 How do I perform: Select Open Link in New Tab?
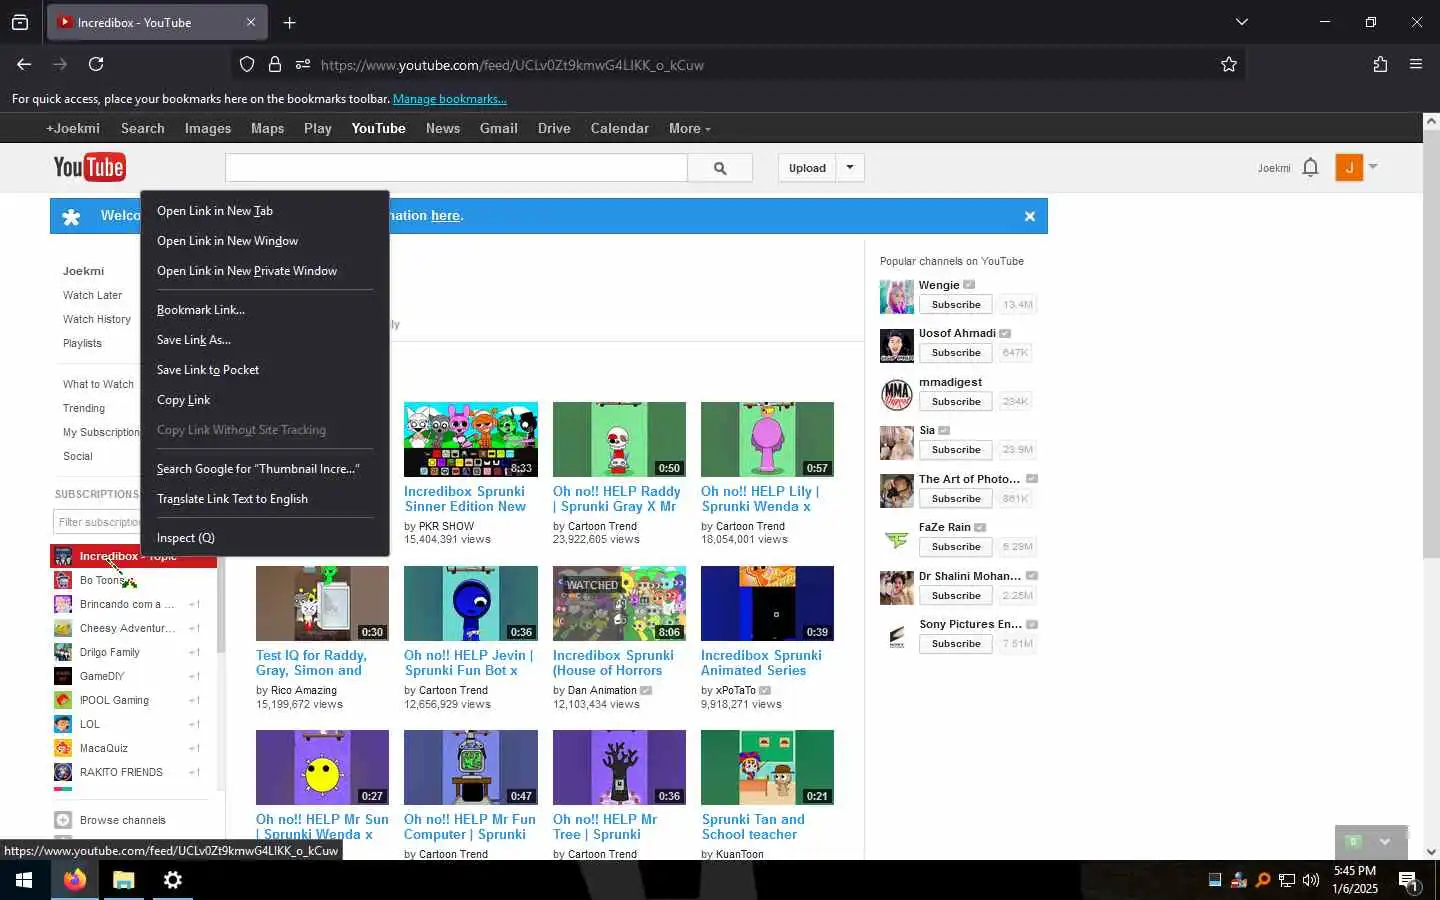click(265, 211)
